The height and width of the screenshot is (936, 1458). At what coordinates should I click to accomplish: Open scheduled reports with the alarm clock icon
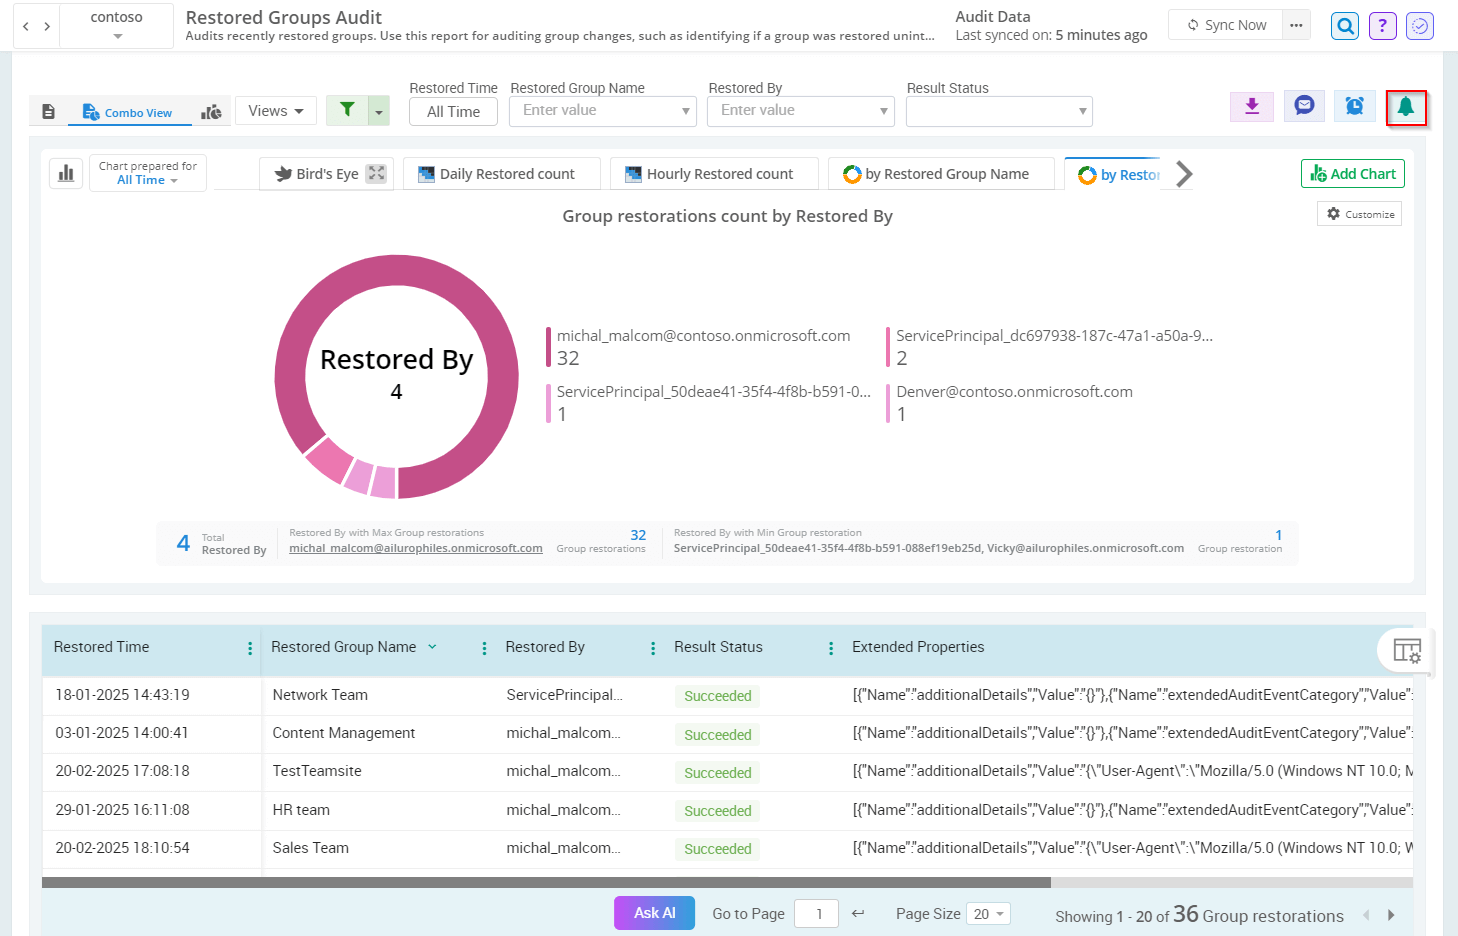pos(1355,105)
